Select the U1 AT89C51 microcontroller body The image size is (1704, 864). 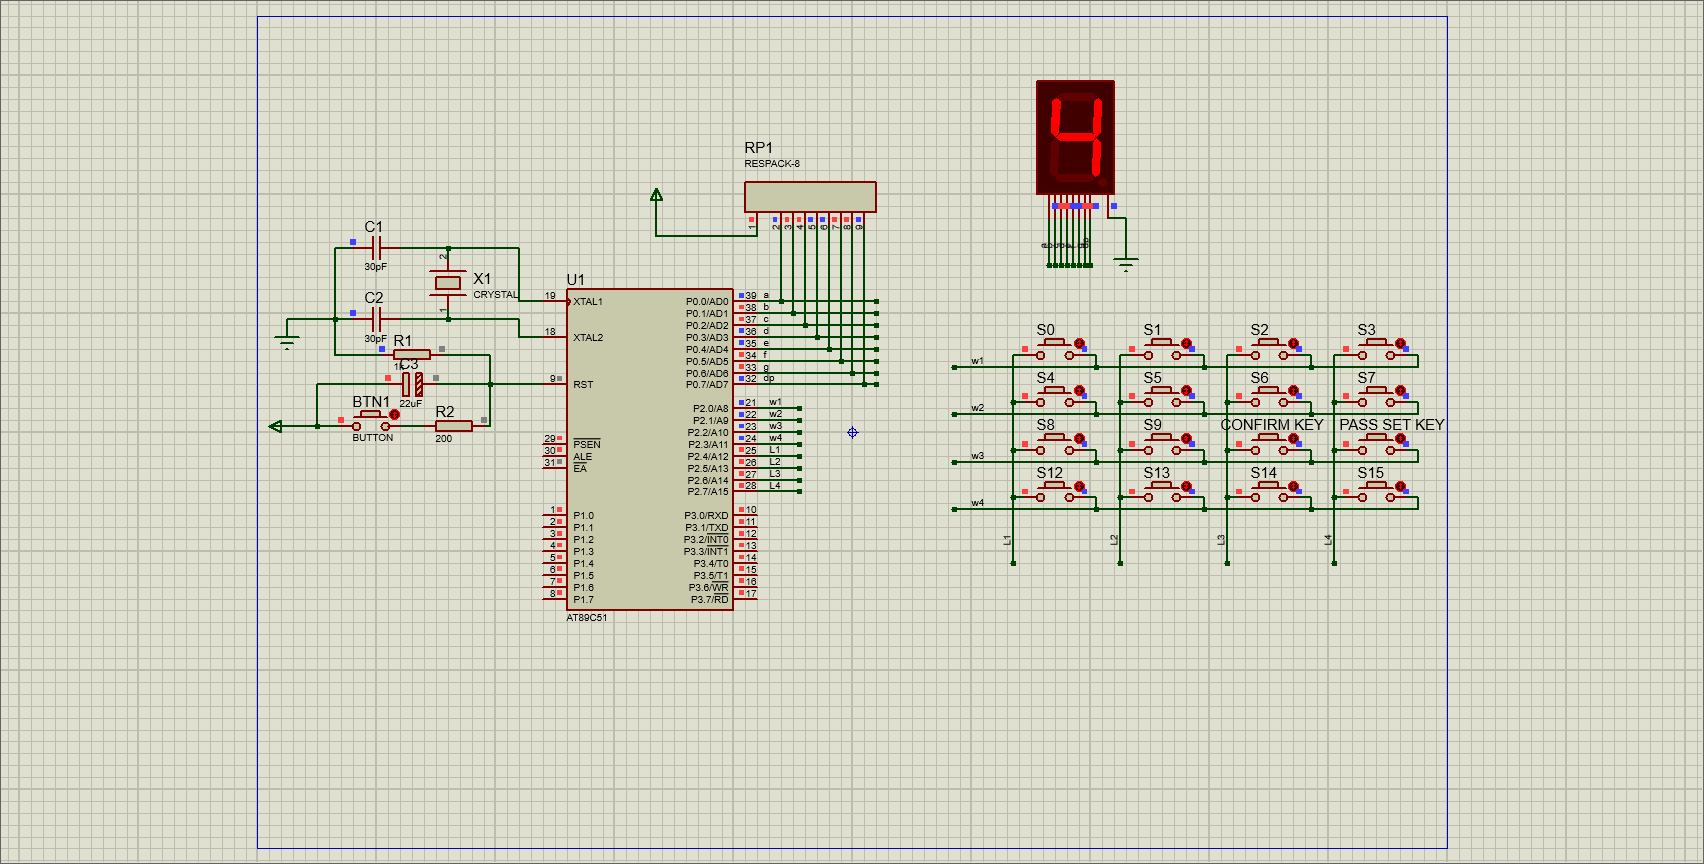click(649, 449)
